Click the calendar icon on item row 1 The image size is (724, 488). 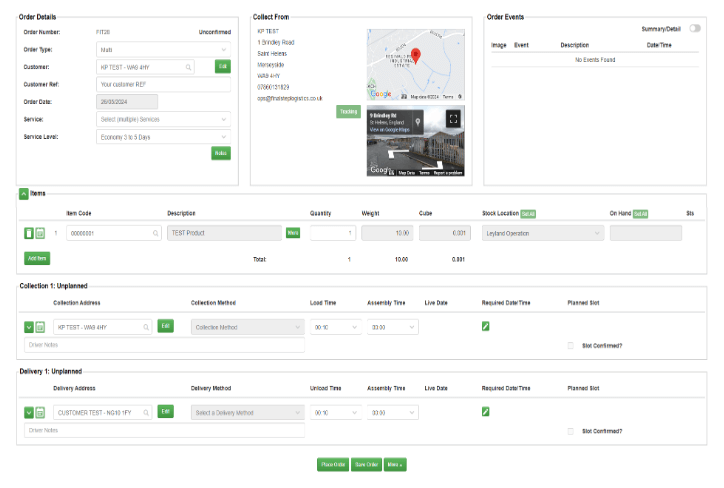[40, 233]
